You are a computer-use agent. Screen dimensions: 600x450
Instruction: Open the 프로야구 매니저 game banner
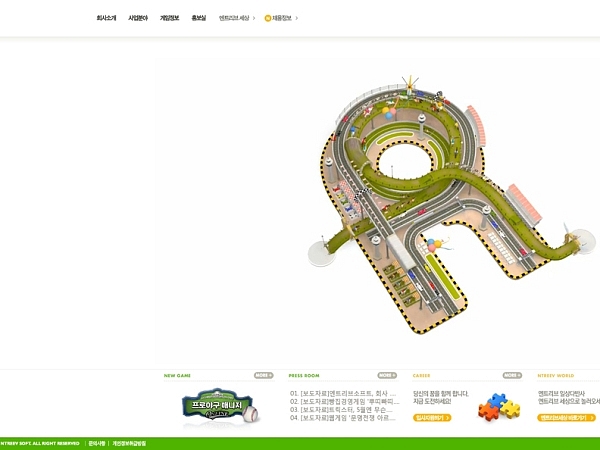click(219, 406)
